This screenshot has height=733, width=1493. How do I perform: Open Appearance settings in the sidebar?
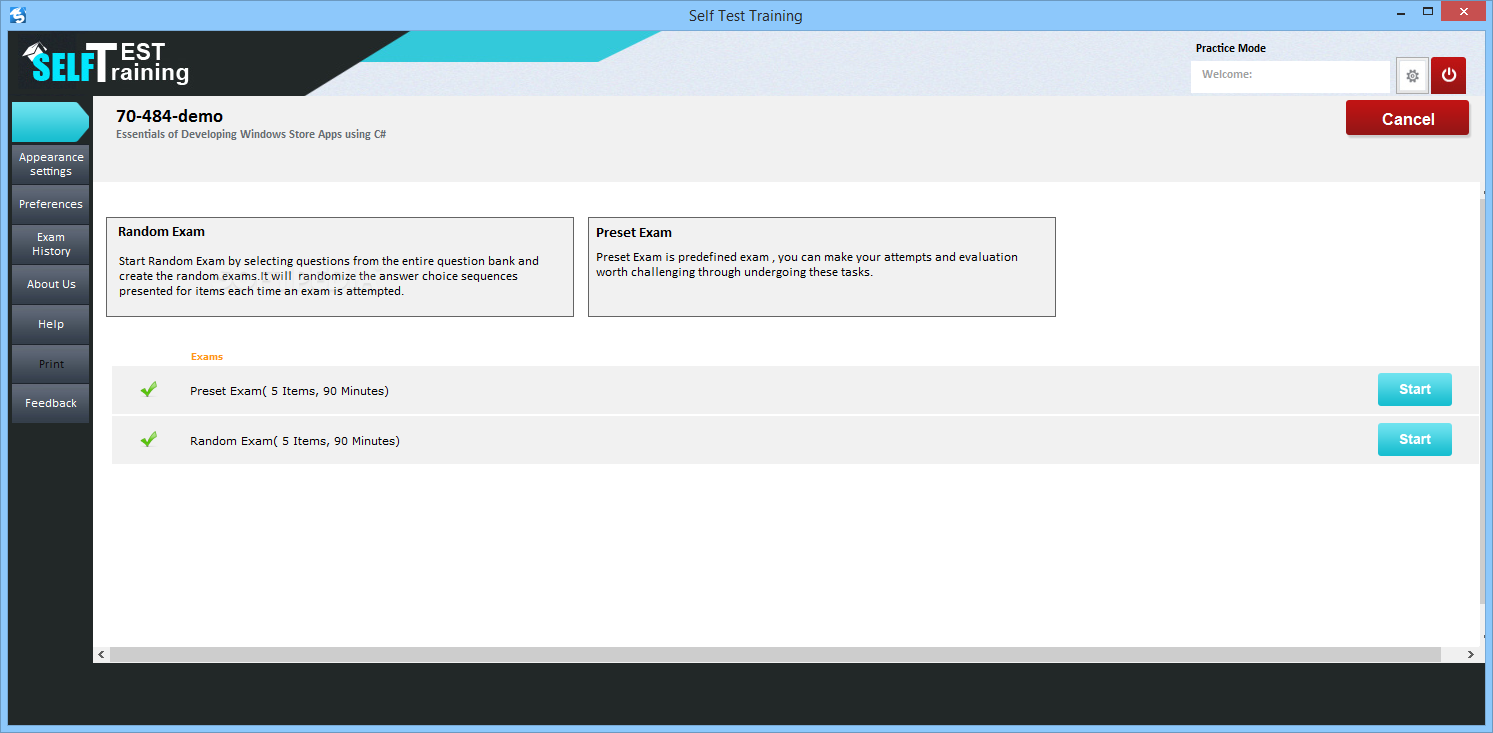click(x=51, y=164)
